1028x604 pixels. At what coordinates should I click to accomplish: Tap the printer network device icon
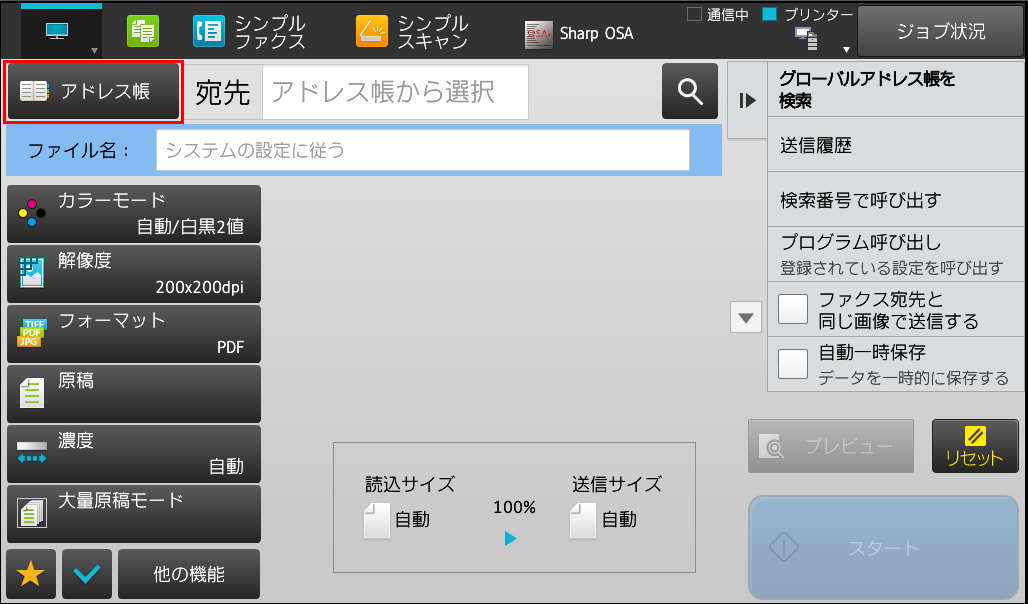point(806,39)
